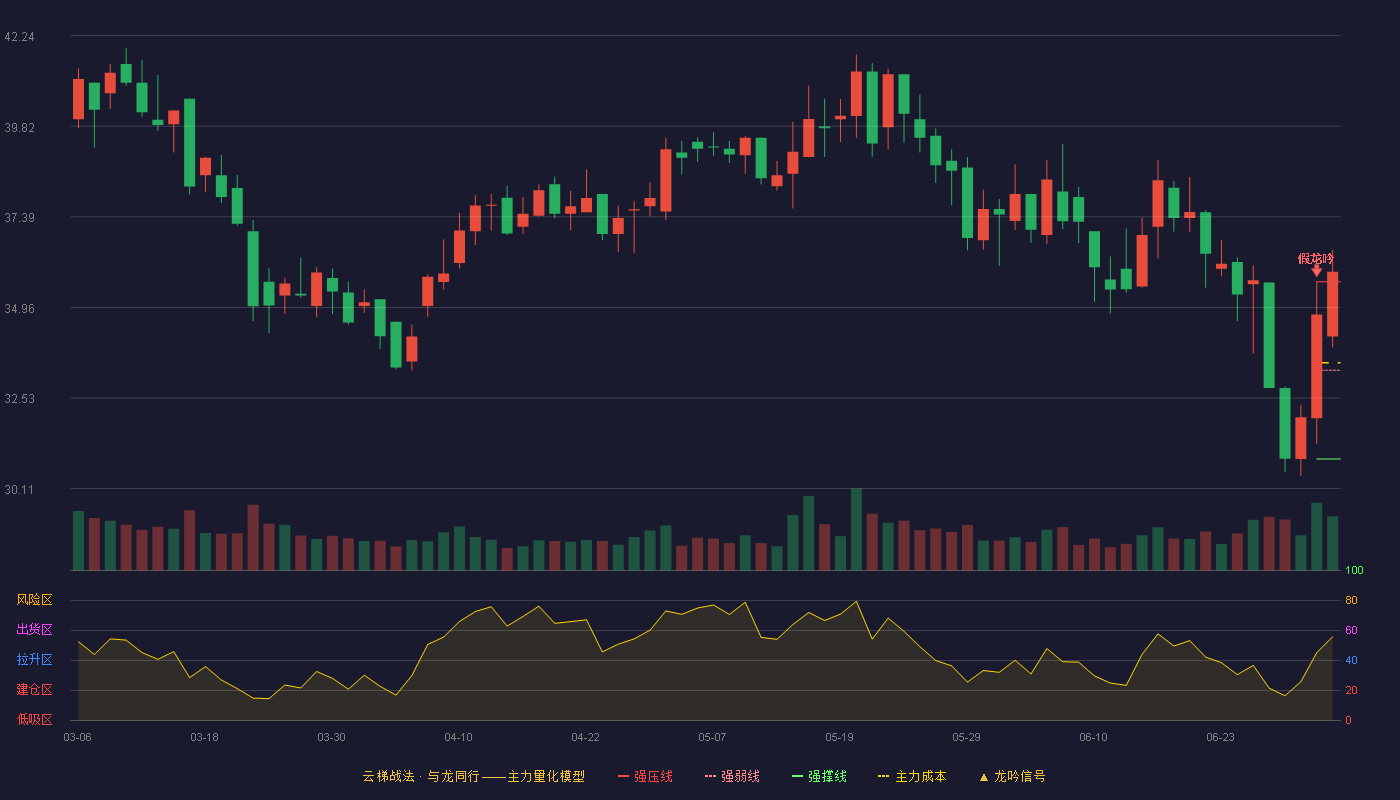The height and width of the screenshot is (800, 1400).
Task: Toggle the 强撑线 legend entry
Action: (x=819, y=776)
